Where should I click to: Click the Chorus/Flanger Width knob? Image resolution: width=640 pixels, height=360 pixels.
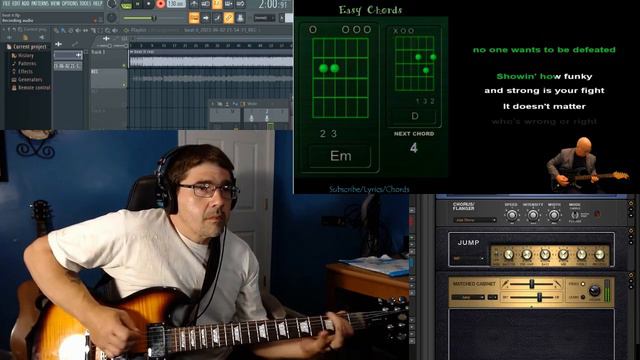[554, 215]
